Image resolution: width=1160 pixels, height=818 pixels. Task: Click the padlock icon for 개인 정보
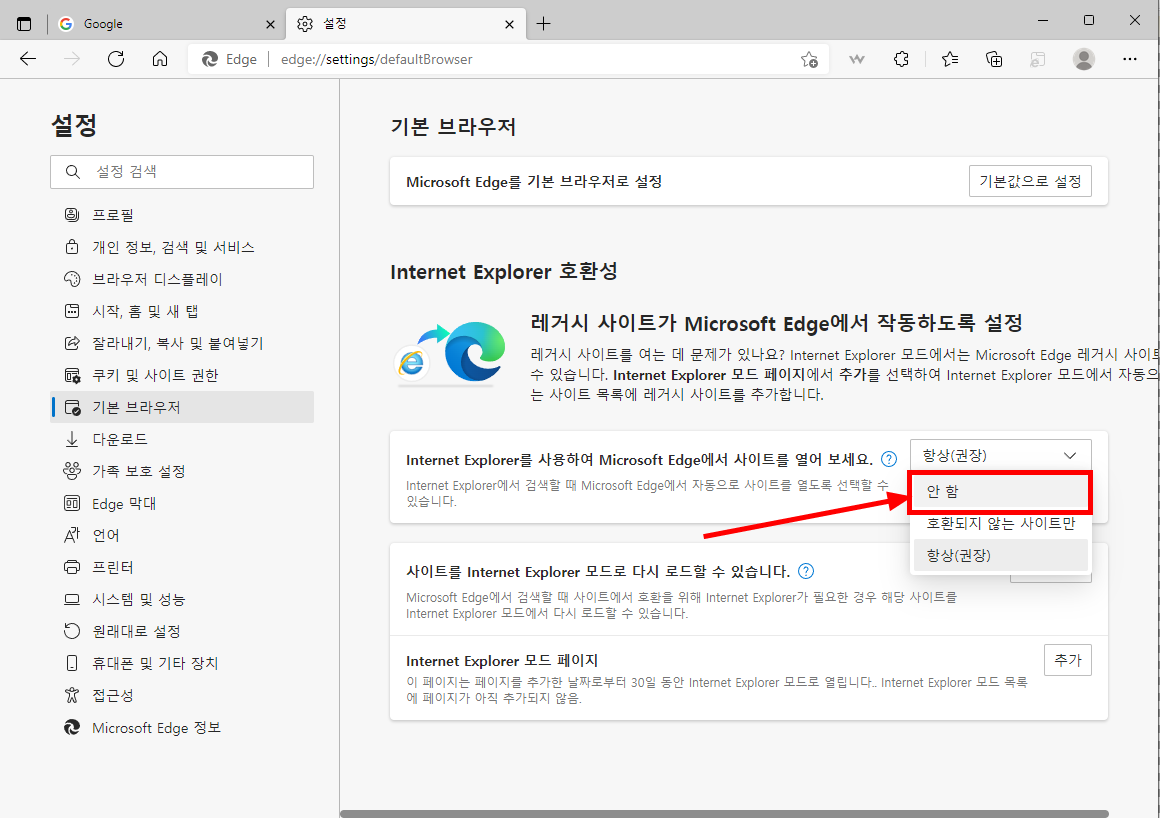pos(72,247)
